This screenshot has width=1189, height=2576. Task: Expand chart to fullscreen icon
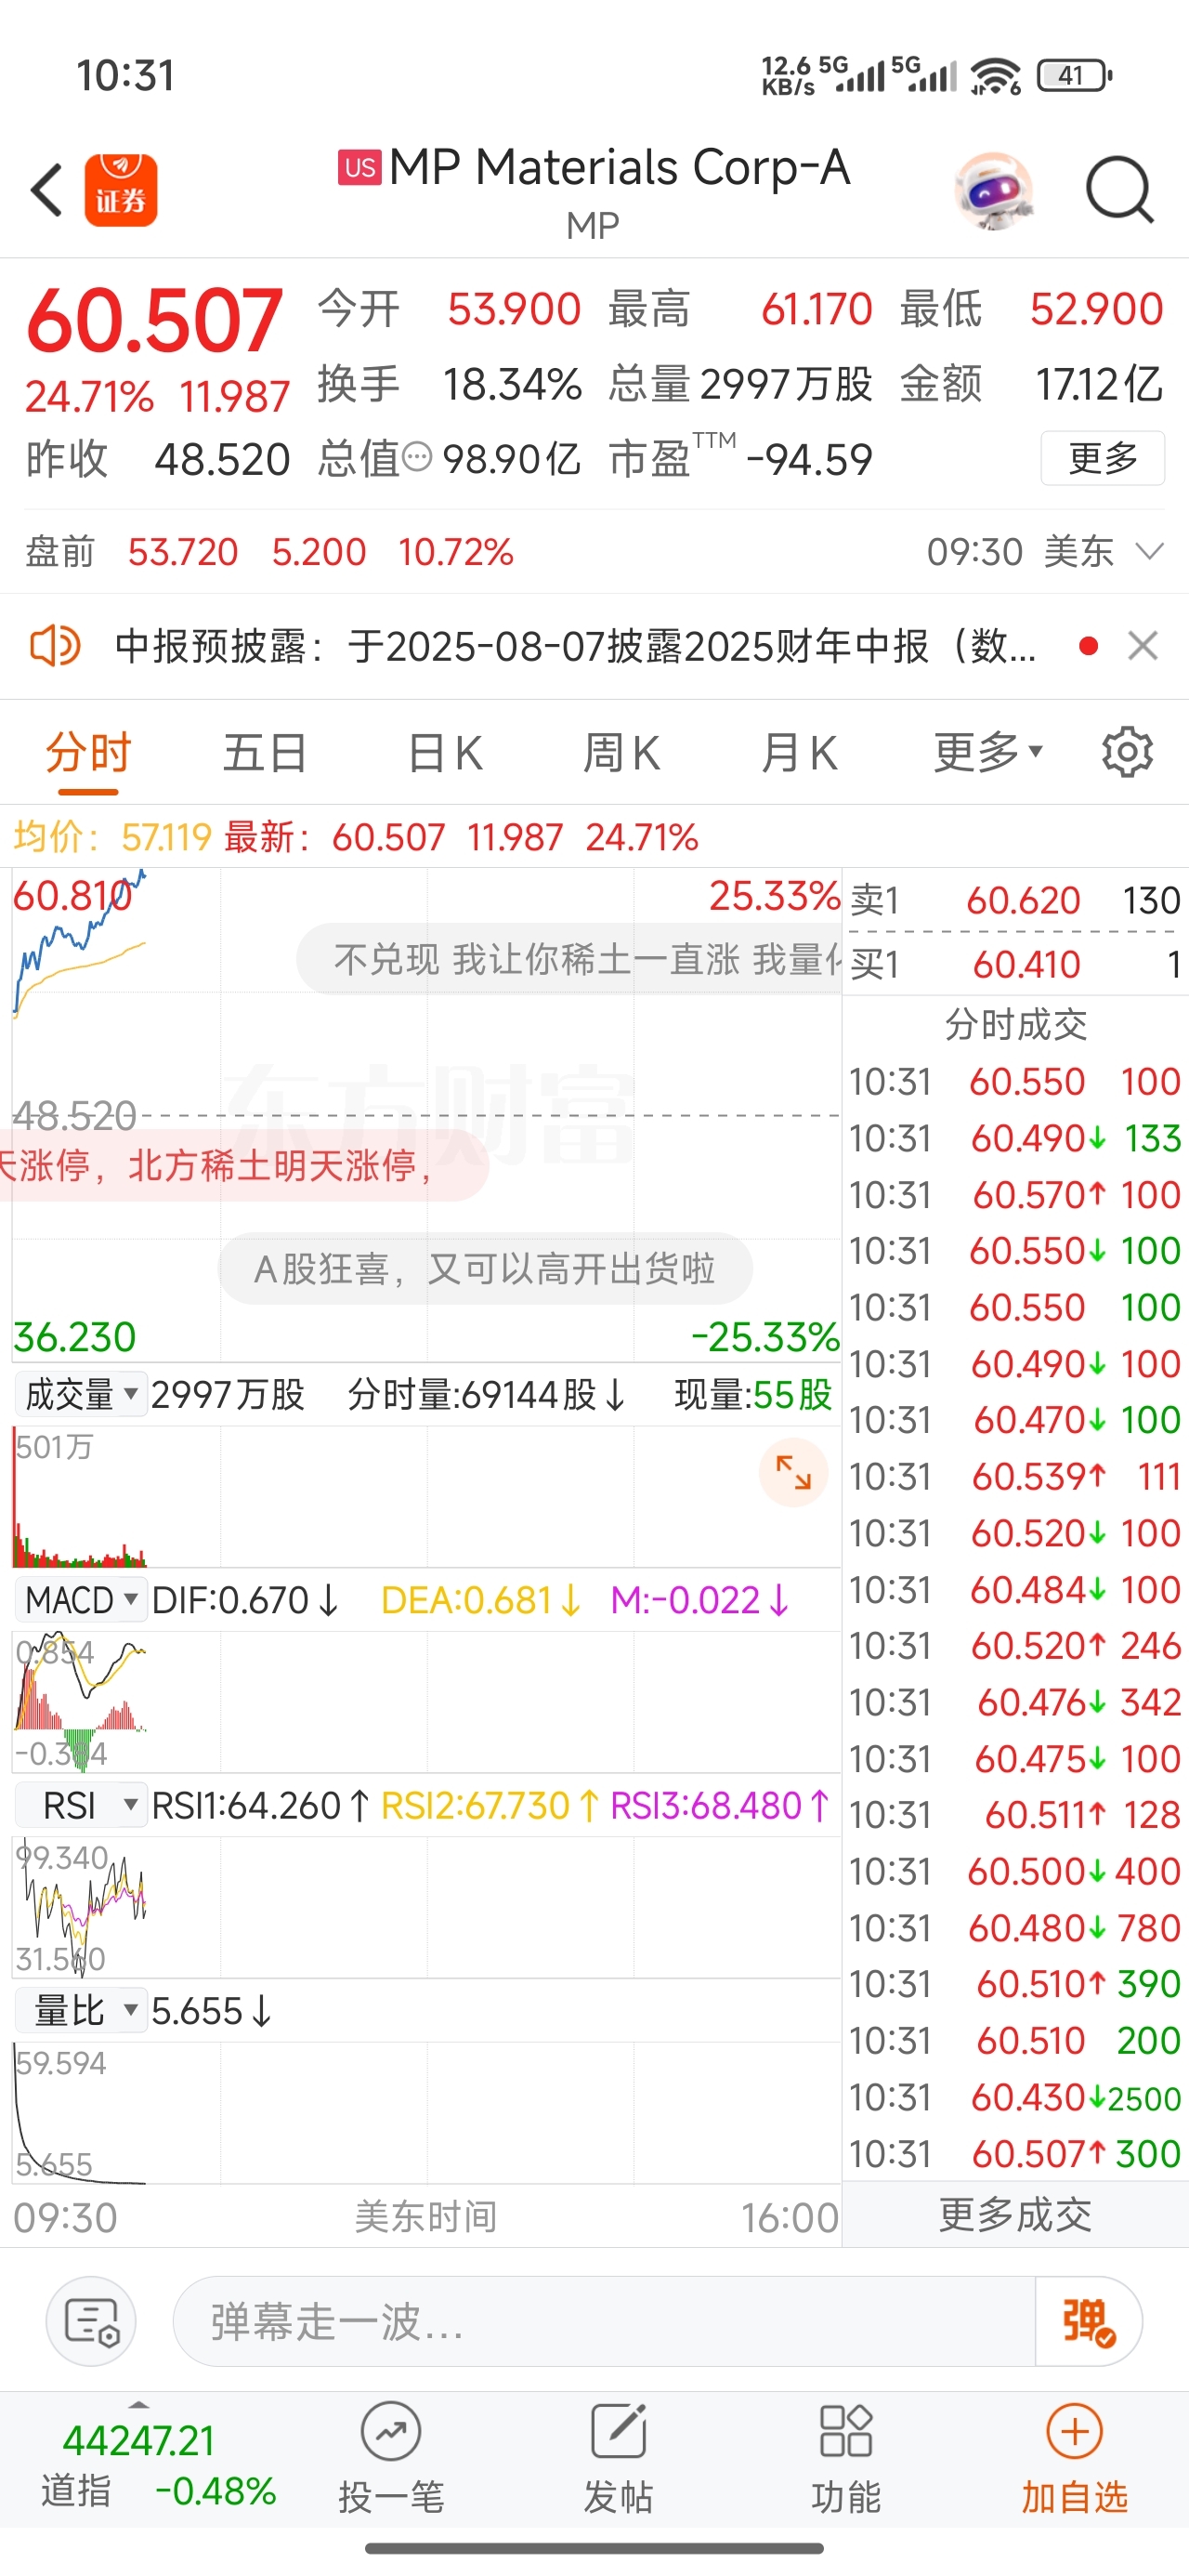pyautogui.click(x=793, y=1472)
